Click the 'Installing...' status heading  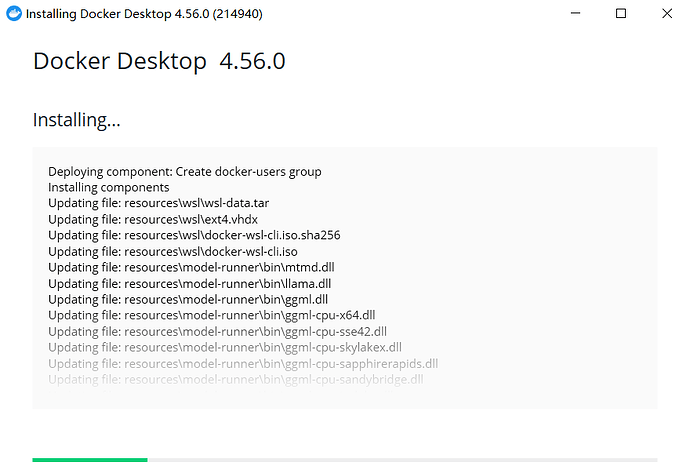click(77, 120)
